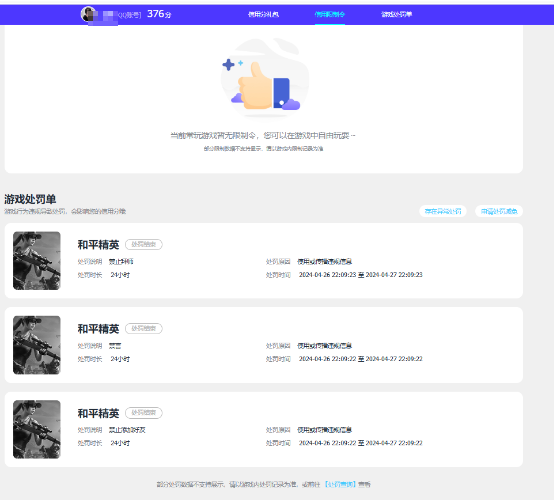Select the highlighted 信用限制令 tab
The image size is (554, 500).
click(330, 14)
